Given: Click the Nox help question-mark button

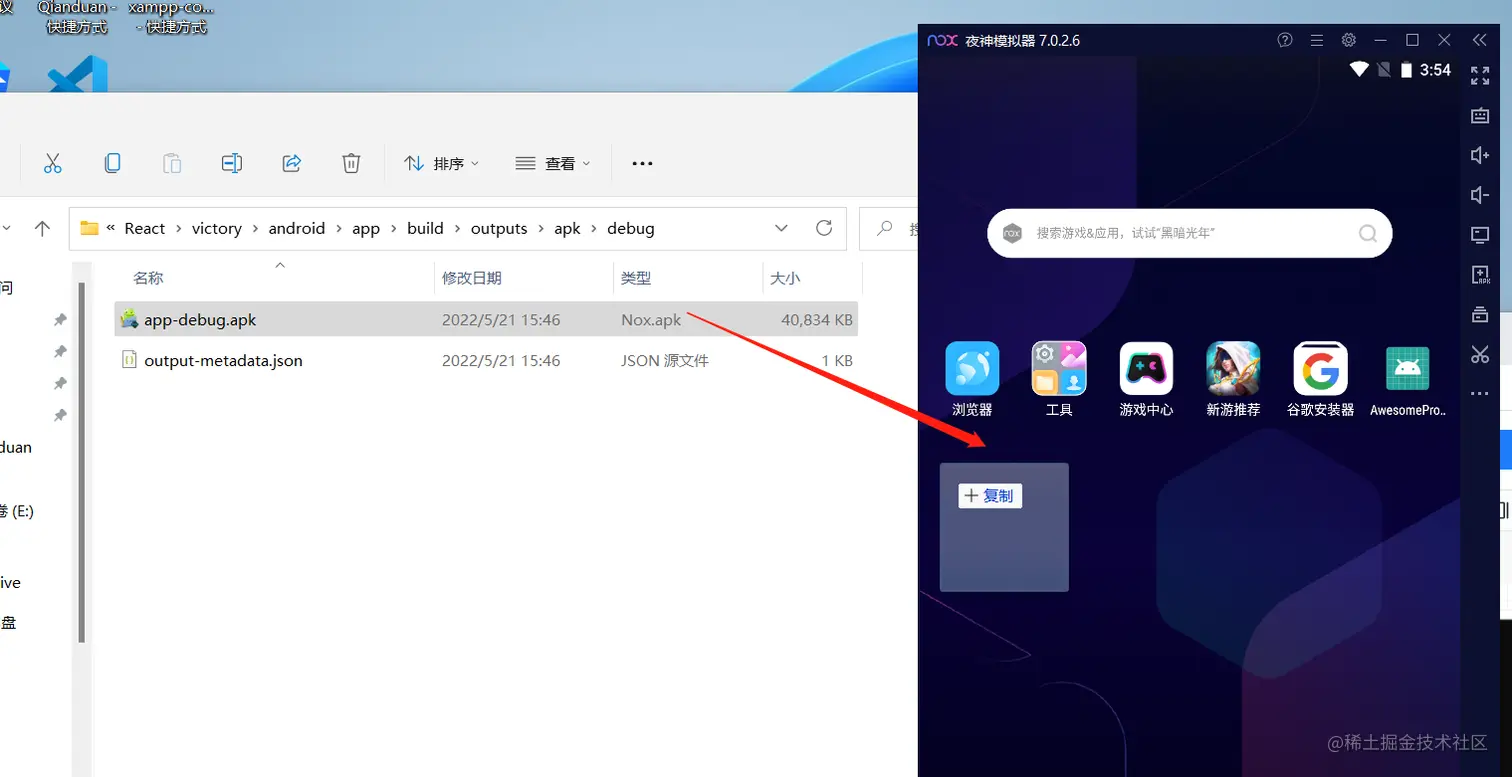Looking at the screenshot, I should click(x=1285, y=40).
